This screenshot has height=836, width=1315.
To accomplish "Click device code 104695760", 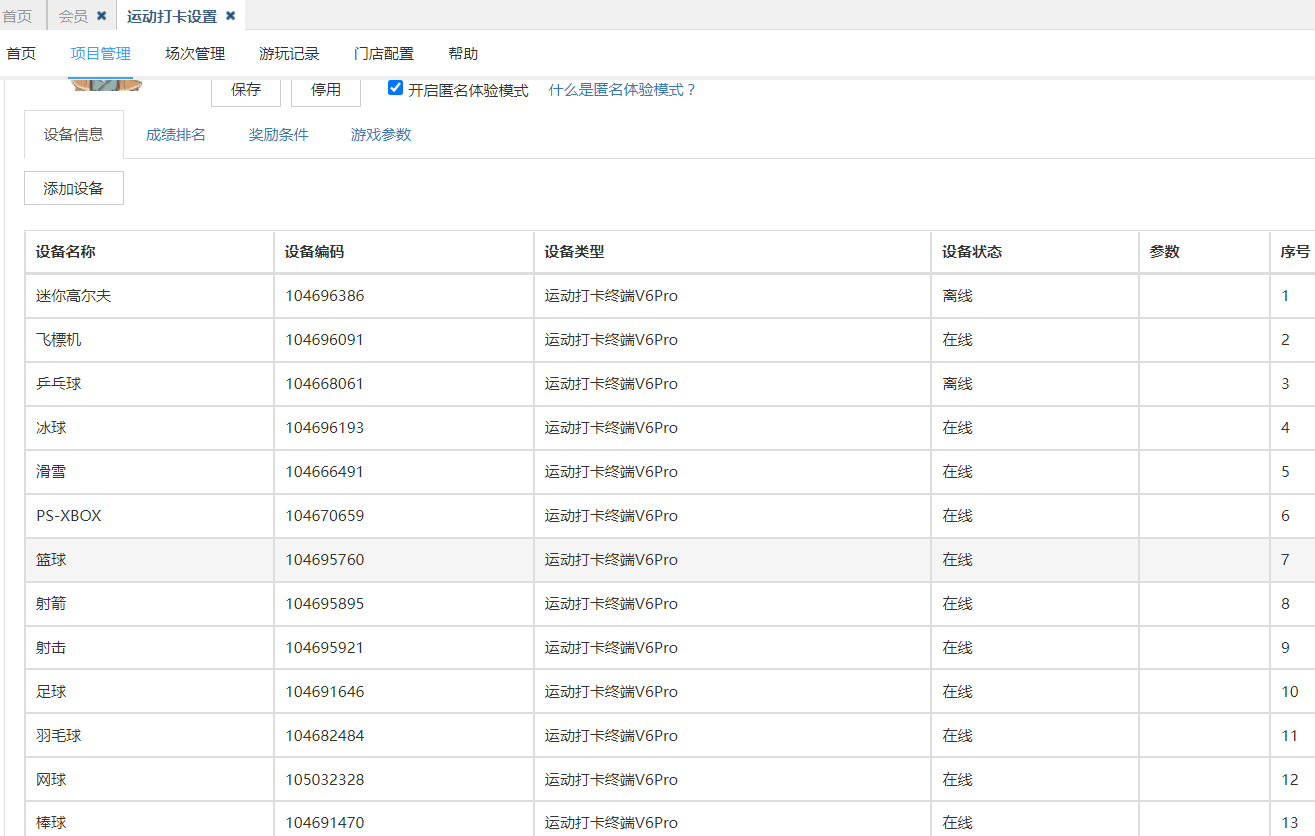I will pos(325,560).
